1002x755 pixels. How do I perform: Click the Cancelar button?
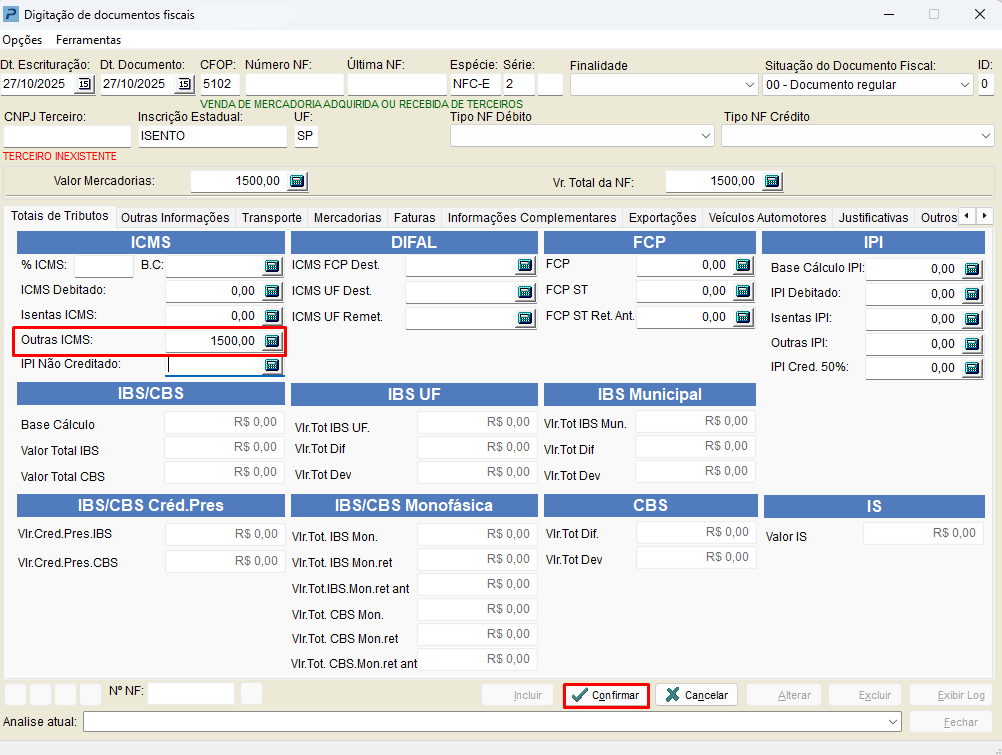pyautogui.click(x=697, y=695)
